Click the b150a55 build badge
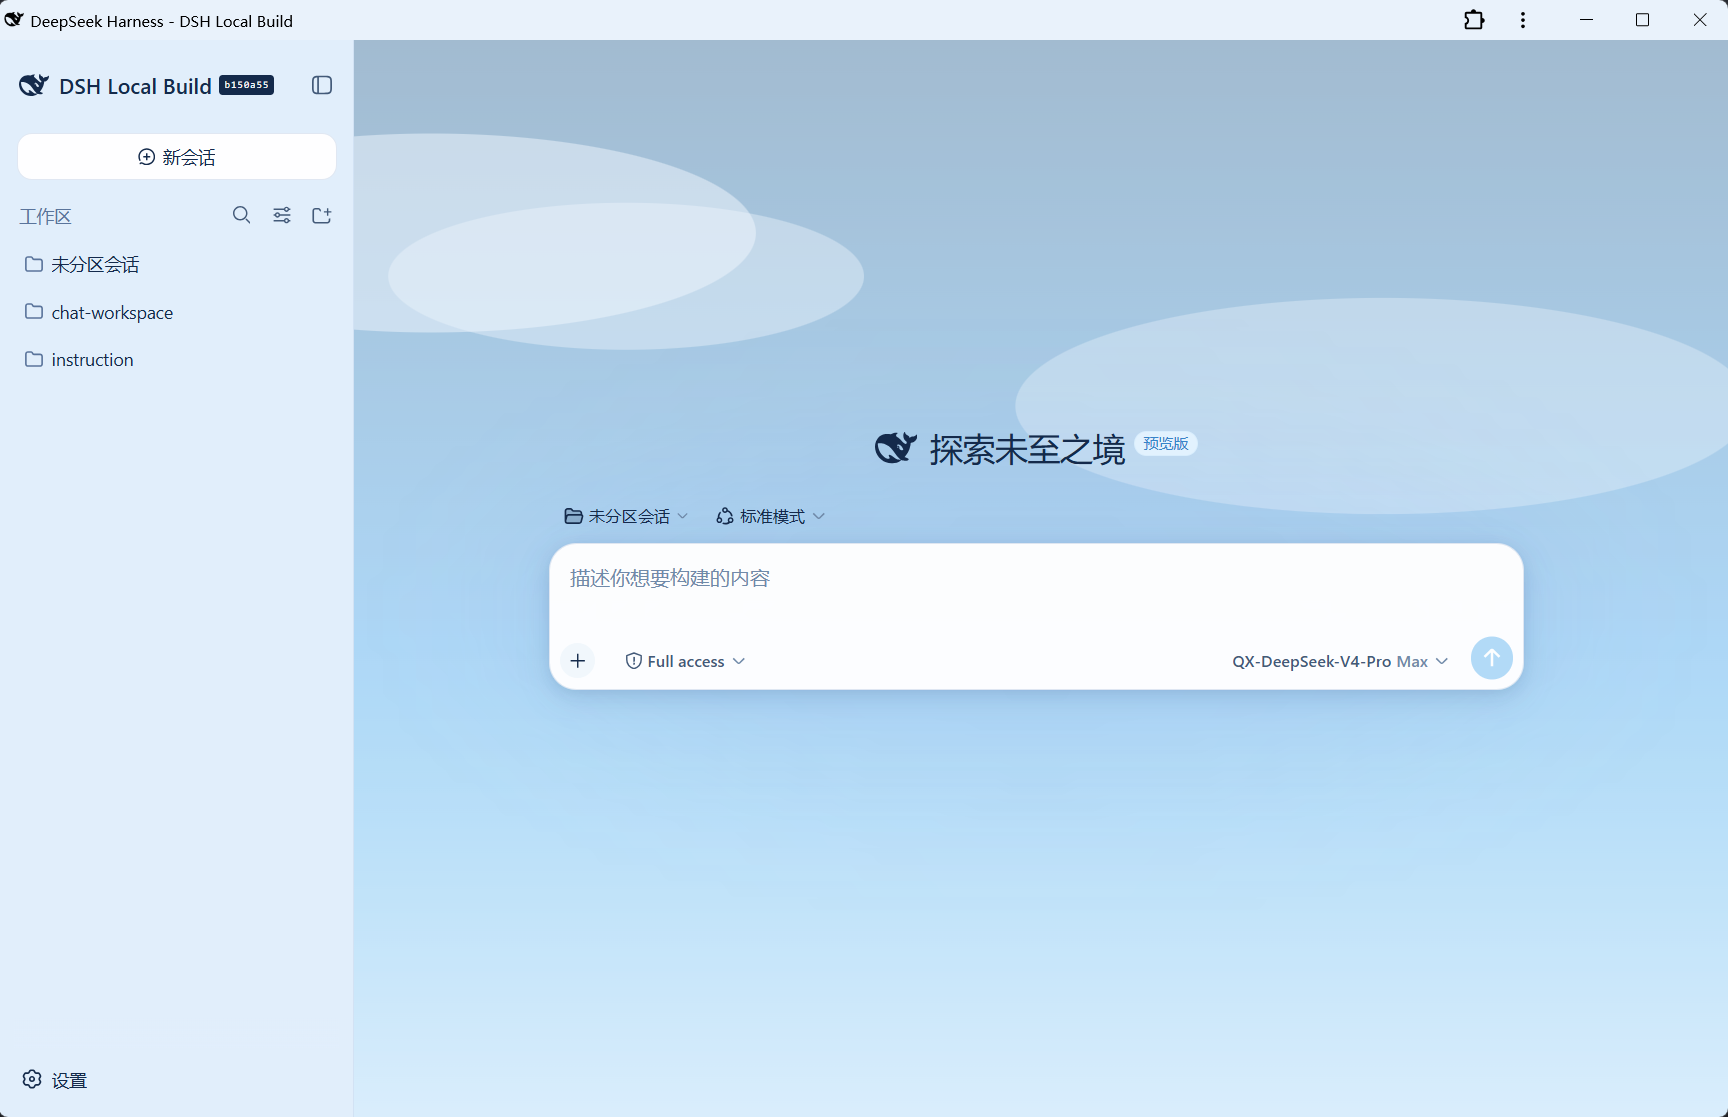Viewport: 1728px width, 1117px height. tap(246, 85)
